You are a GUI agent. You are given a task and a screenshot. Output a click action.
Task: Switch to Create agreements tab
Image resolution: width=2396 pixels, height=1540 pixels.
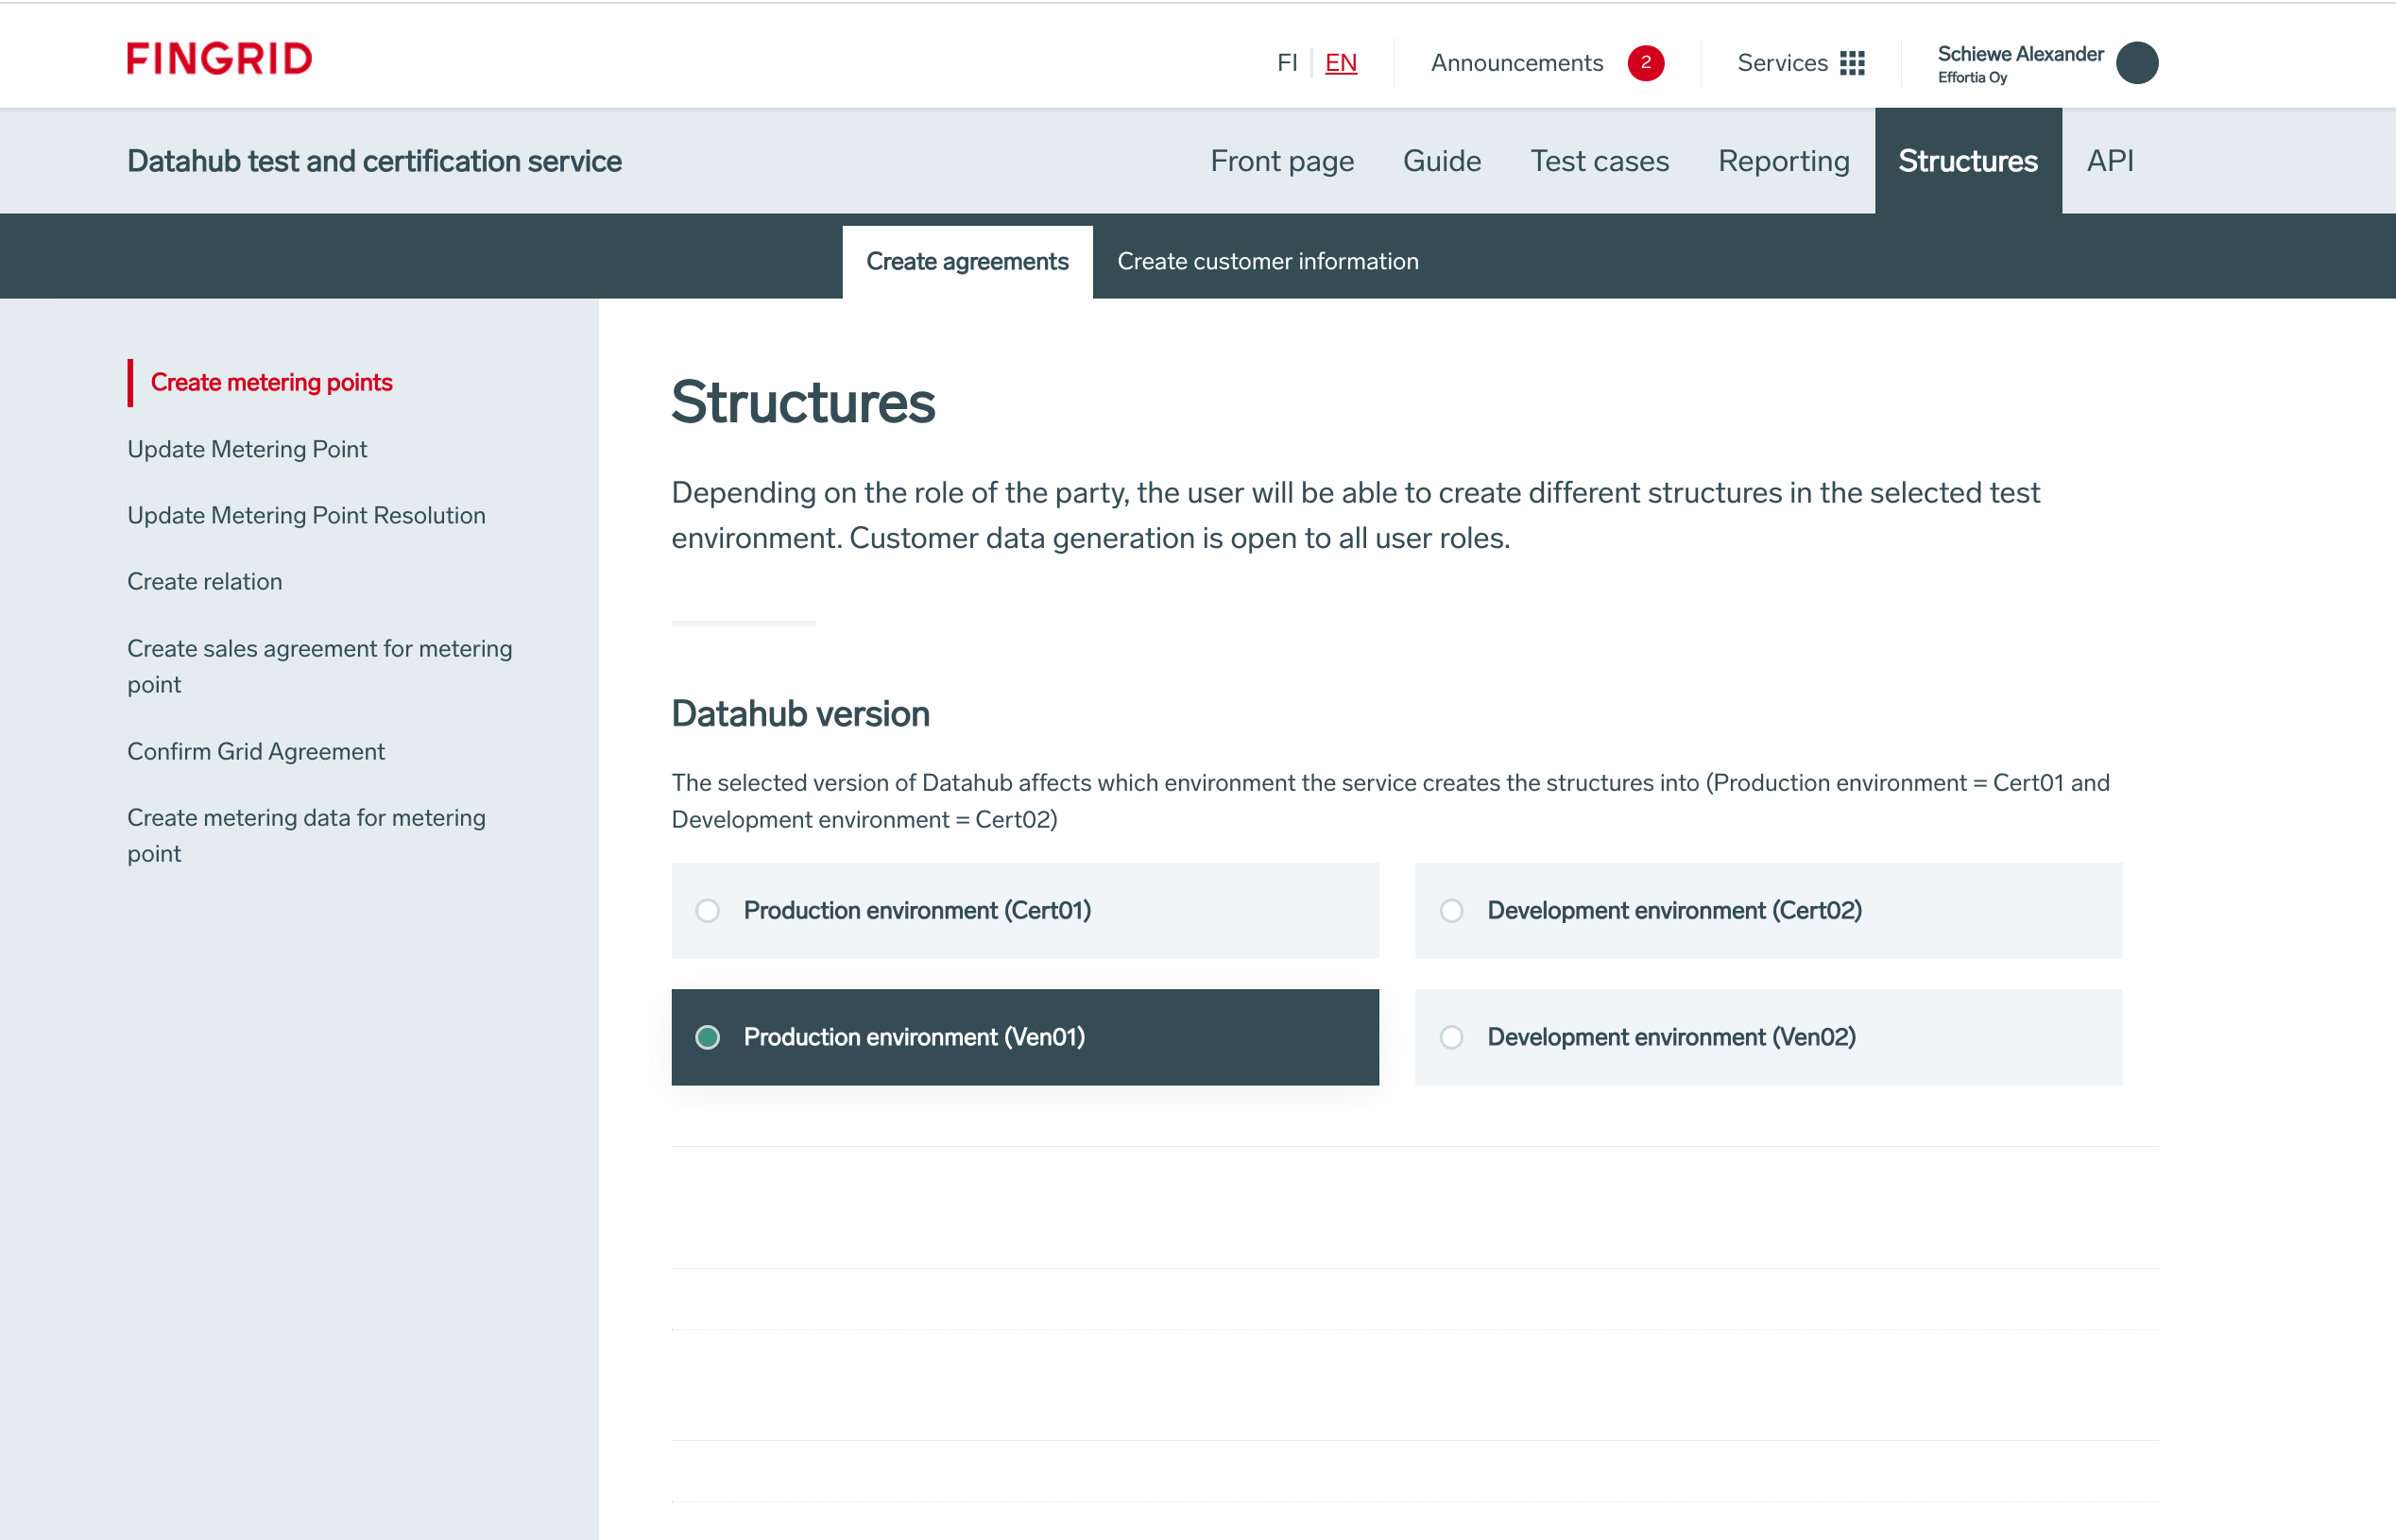[x=967, y=262]
